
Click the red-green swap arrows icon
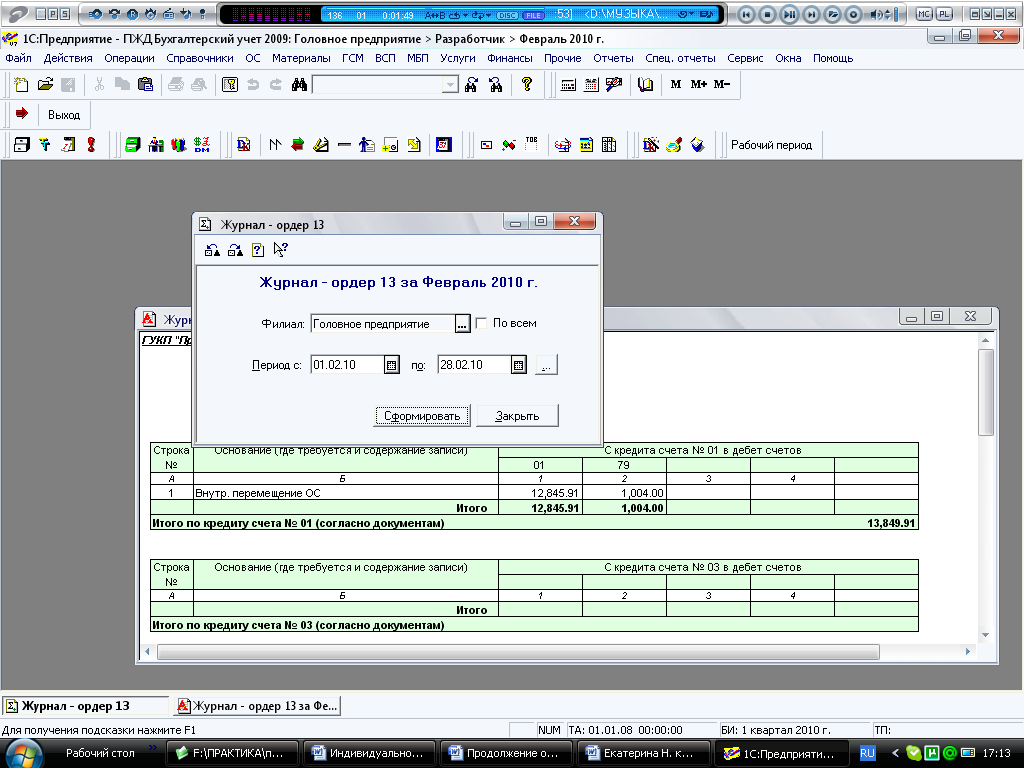pos(298,144)
